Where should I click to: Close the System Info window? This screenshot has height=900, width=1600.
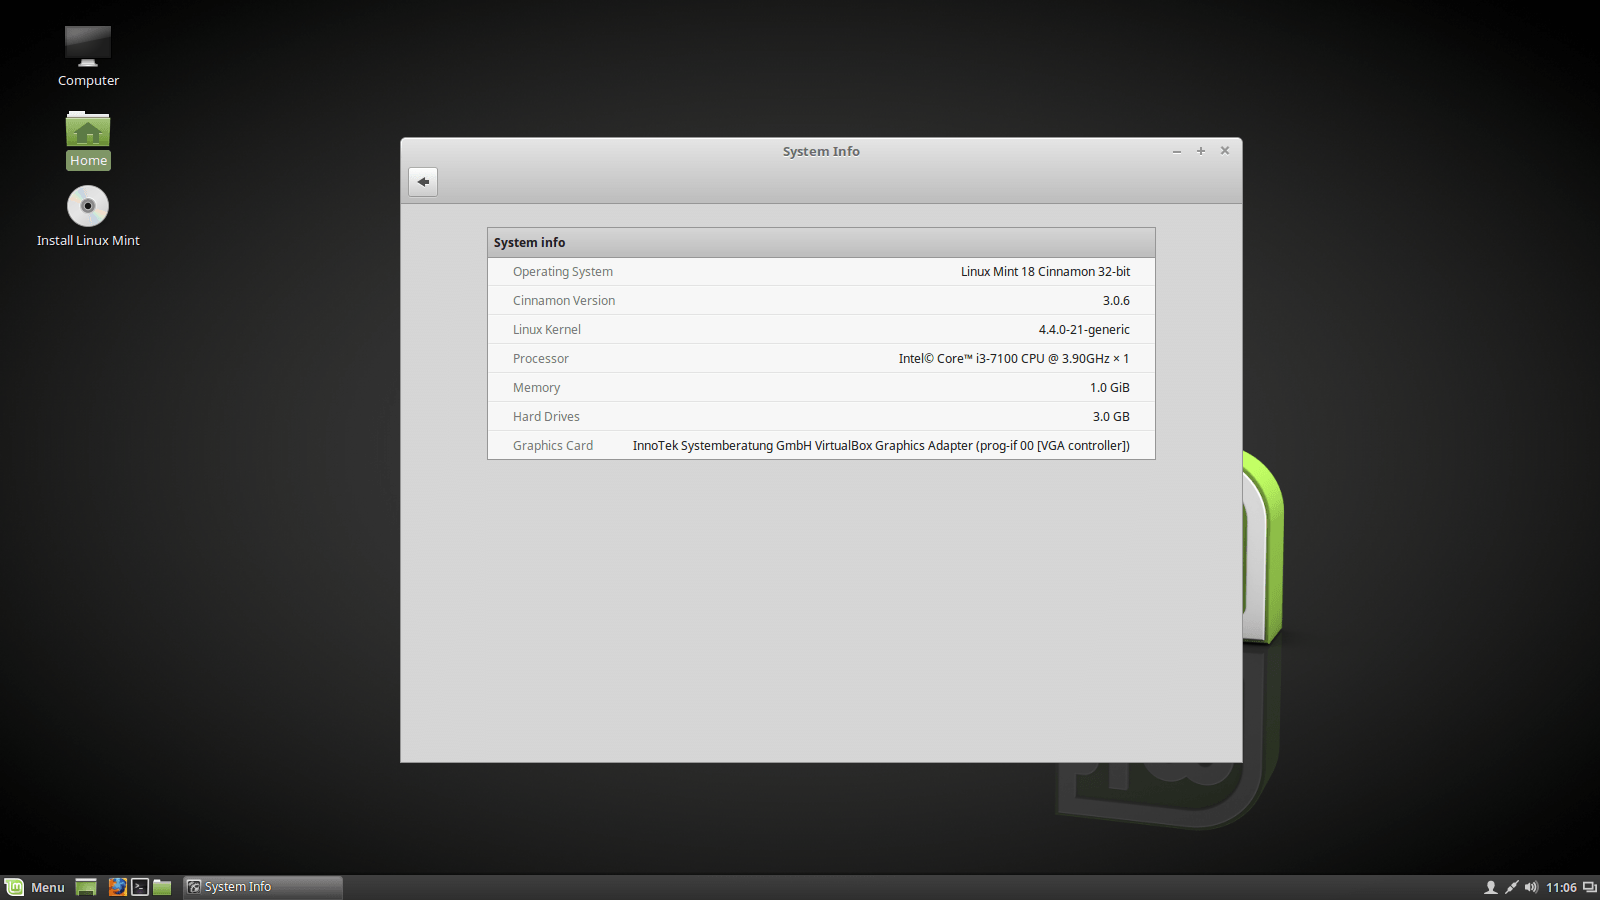pyautogui.click(x=1225, y=151)
